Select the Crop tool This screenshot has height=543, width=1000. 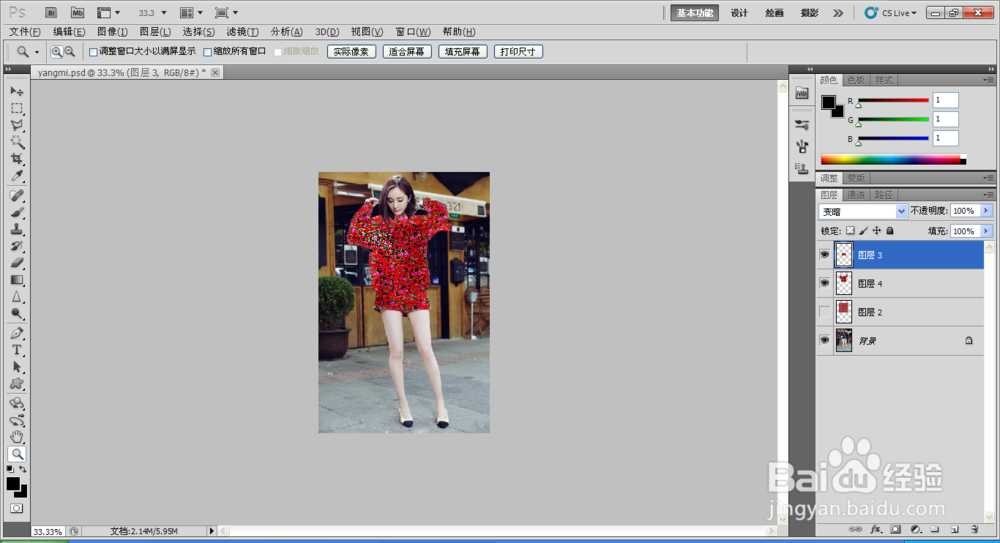[x=17, y=159]
